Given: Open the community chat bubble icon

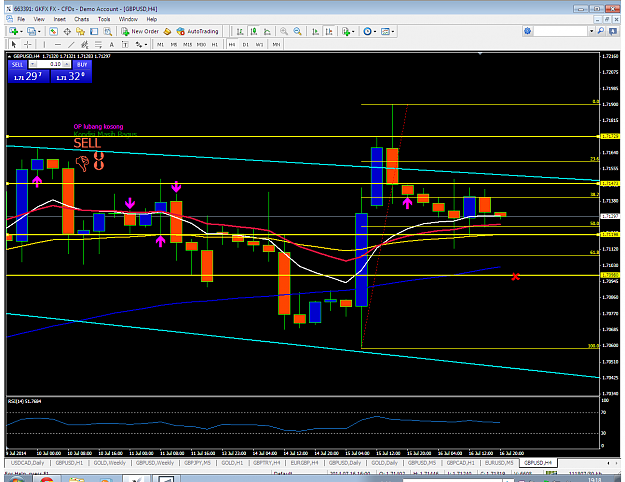Looking at the screenshot, I should [x=613, y=31].
